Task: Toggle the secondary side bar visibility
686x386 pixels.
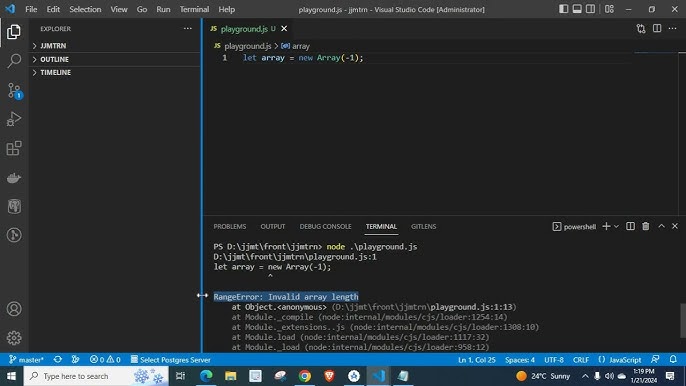Action: [590, 9]
